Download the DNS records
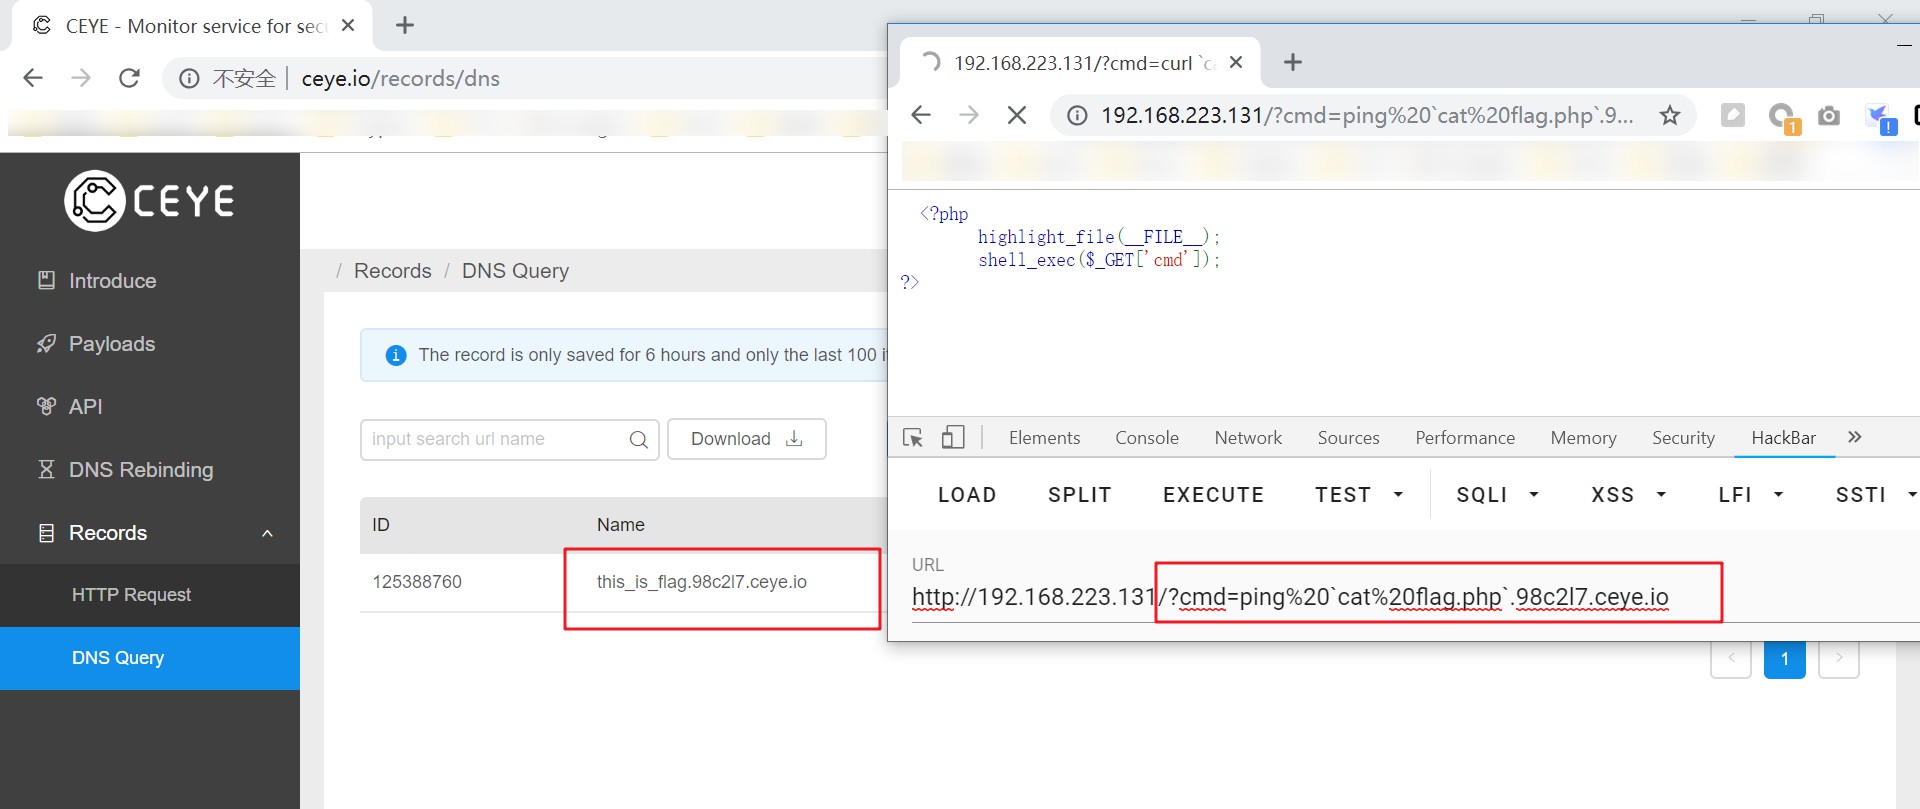 pyautogui.click(x=746, y=439)
